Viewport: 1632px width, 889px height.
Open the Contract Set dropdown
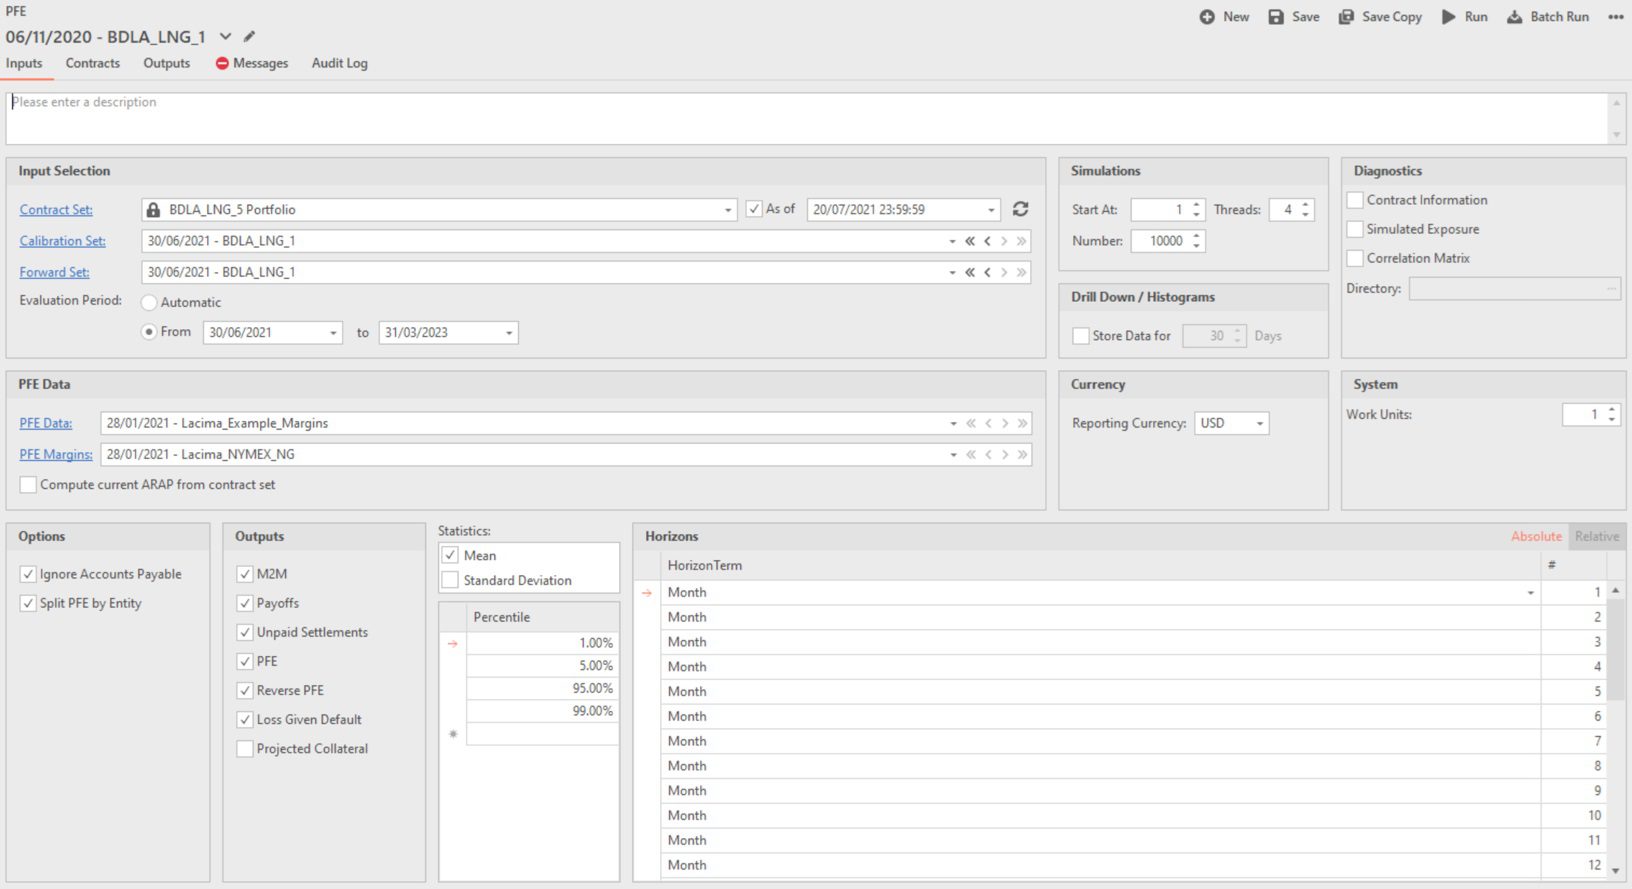728,210
